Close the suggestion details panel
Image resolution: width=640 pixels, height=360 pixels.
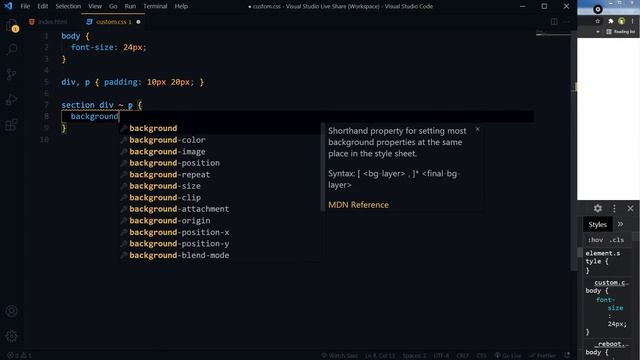(x=478, y=129)
